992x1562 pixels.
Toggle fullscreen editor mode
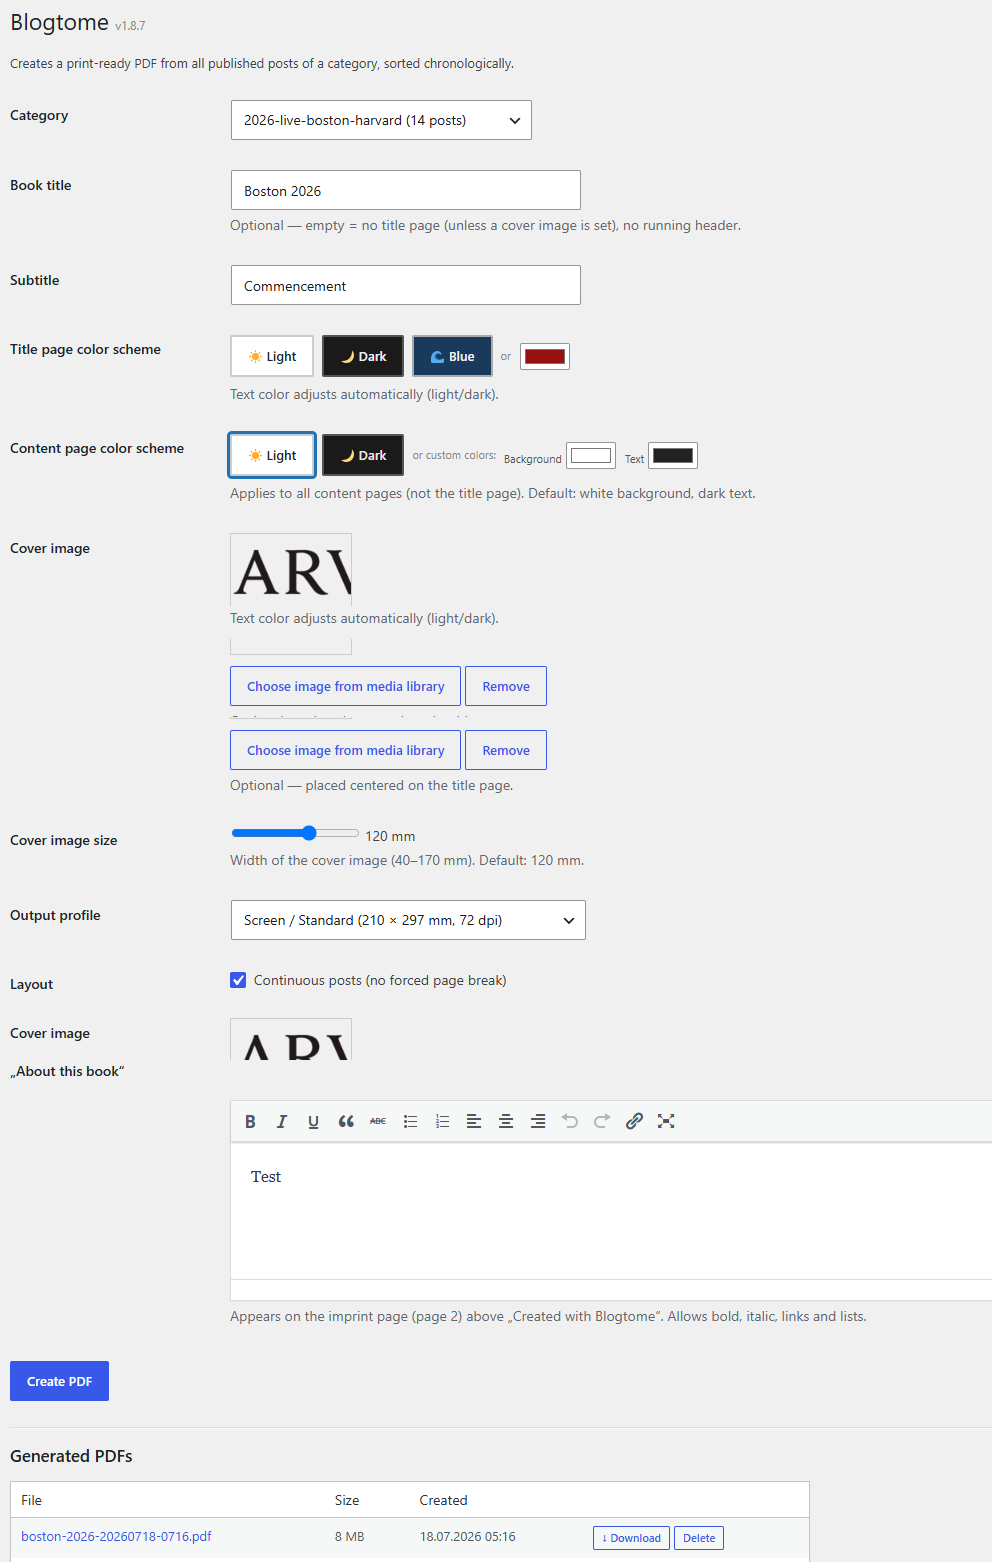(x=666, y=1121)
